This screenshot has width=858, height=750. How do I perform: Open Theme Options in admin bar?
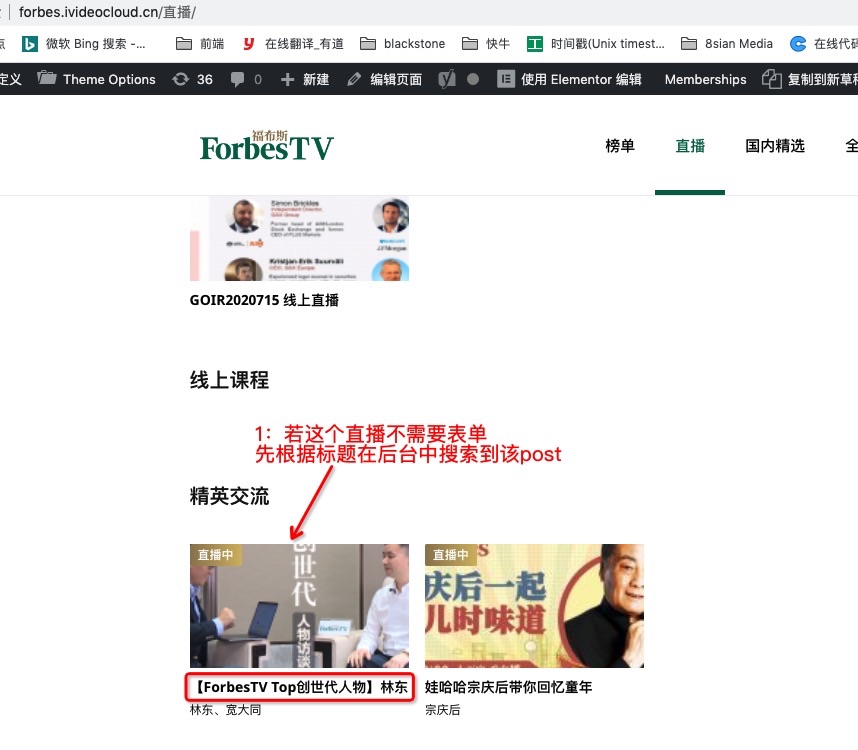(x=97, y=79)
